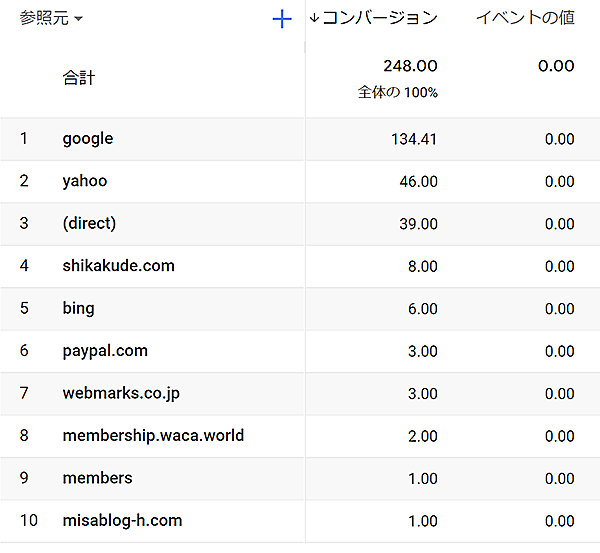Sort by コンバージョン column header
Viewport: 600px width, 553px height.
(x=379, y=18)
